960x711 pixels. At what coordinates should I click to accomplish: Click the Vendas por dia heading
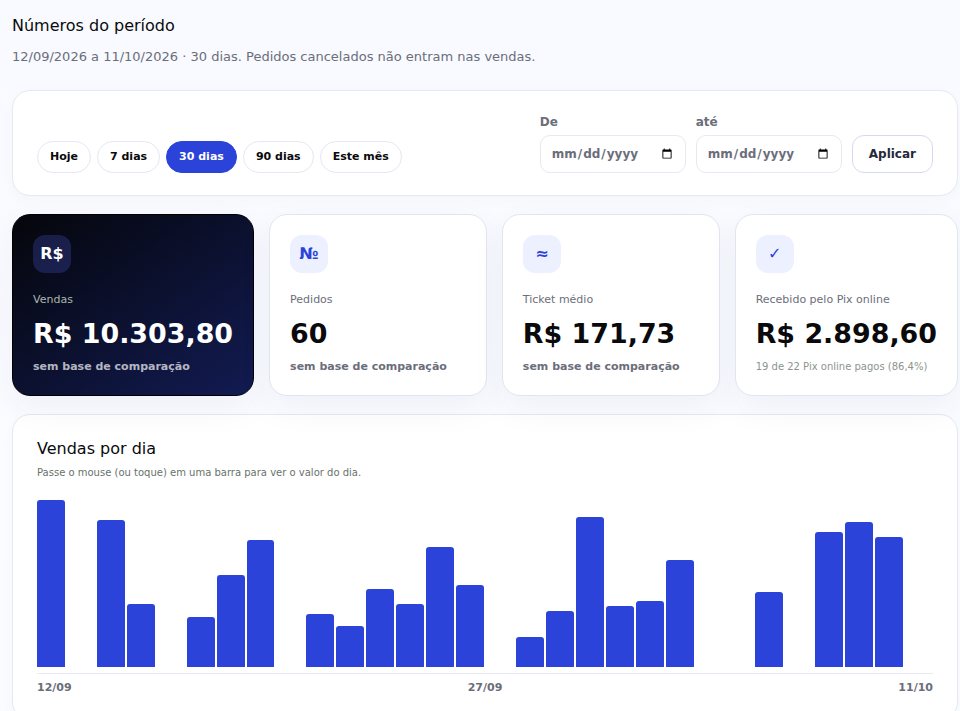96,448
